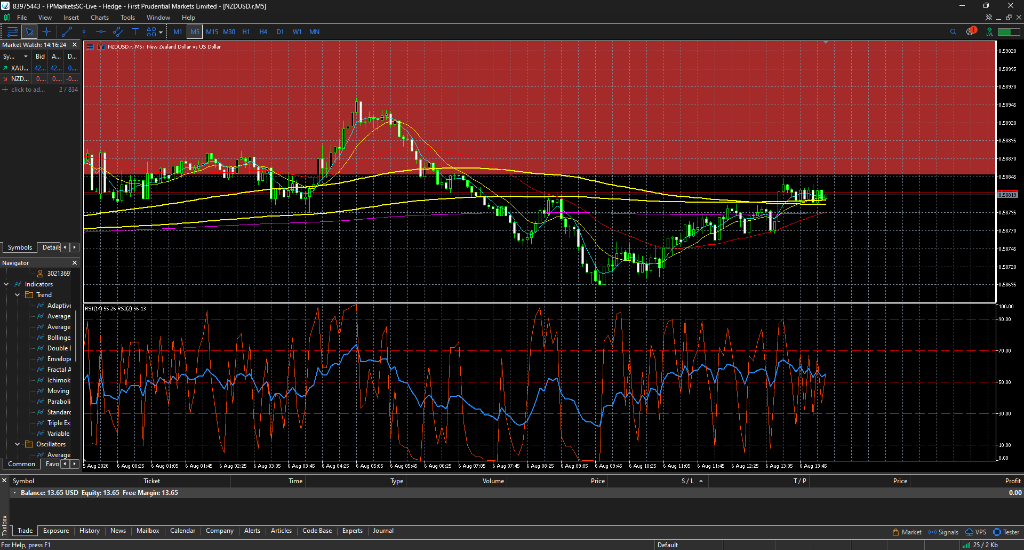This screenshot has width=1024, height=550.
Task: Select the arrow cursor tool
Action: click(29, 31)
